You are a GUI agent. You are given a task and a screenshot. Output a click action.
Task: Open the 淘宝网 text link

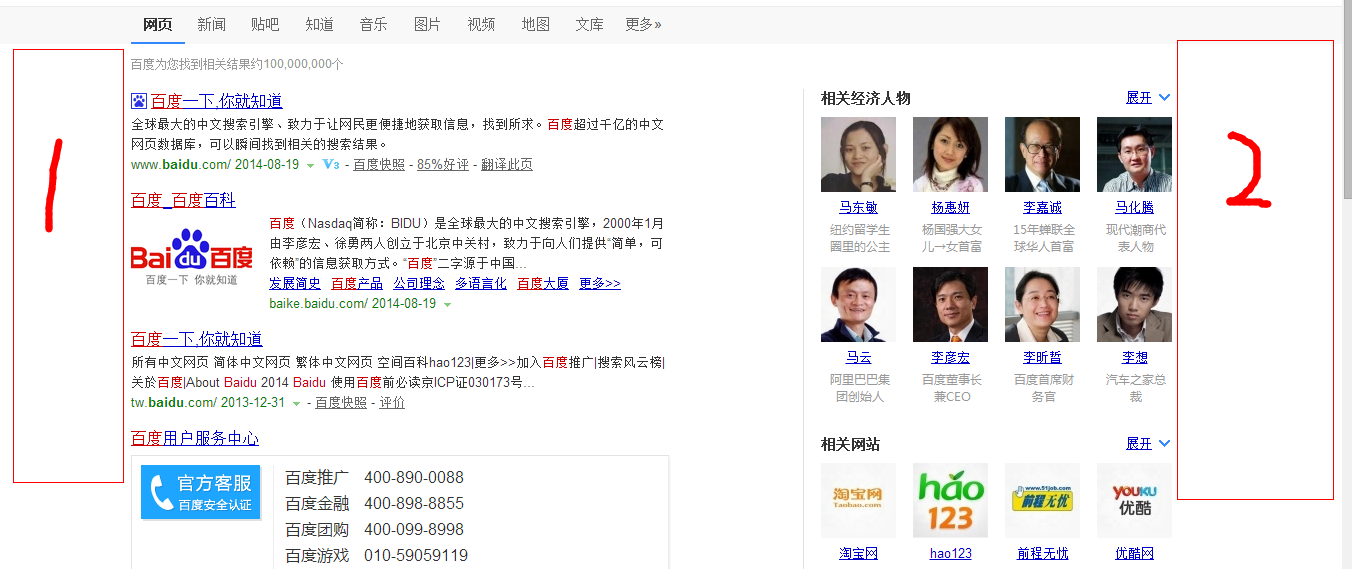point(858,553)
